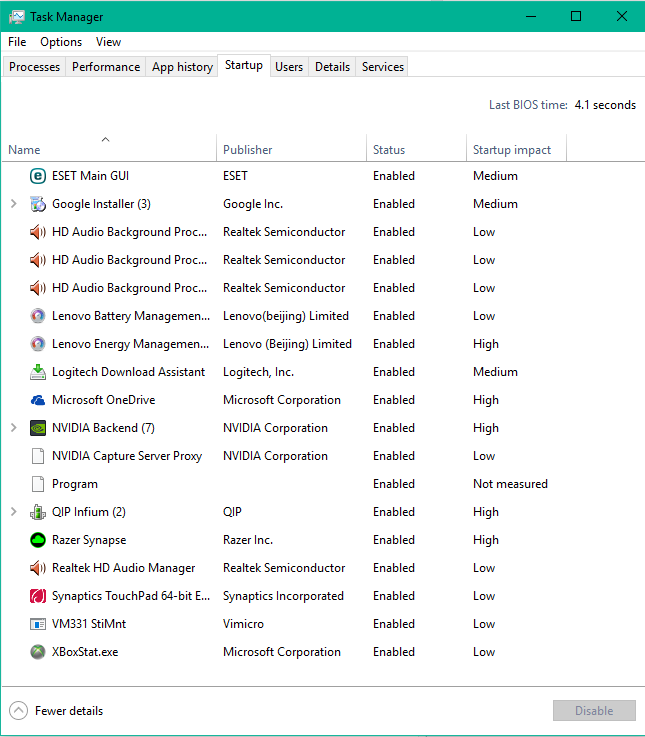
Task: Click the Task Manager title bar icon
Action: coord(16,17)
